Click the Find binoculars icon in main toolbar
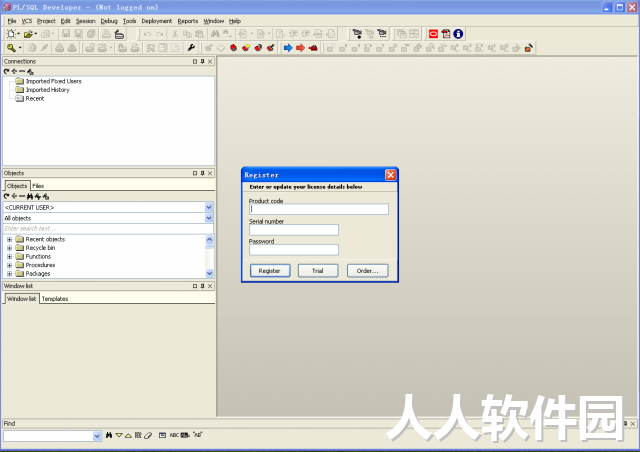 point(215,34)
